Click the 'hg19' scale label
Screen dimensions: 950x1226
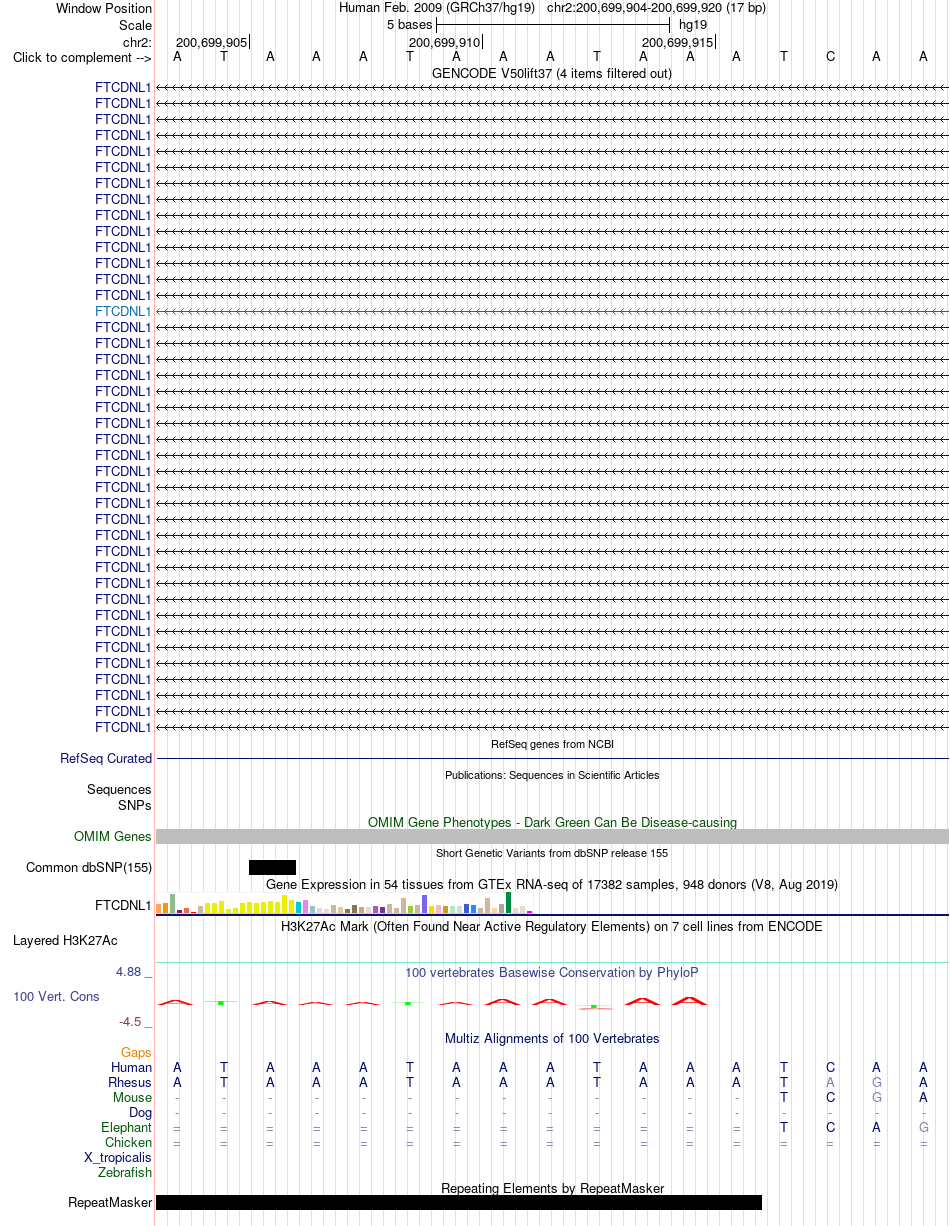point(692,23)
